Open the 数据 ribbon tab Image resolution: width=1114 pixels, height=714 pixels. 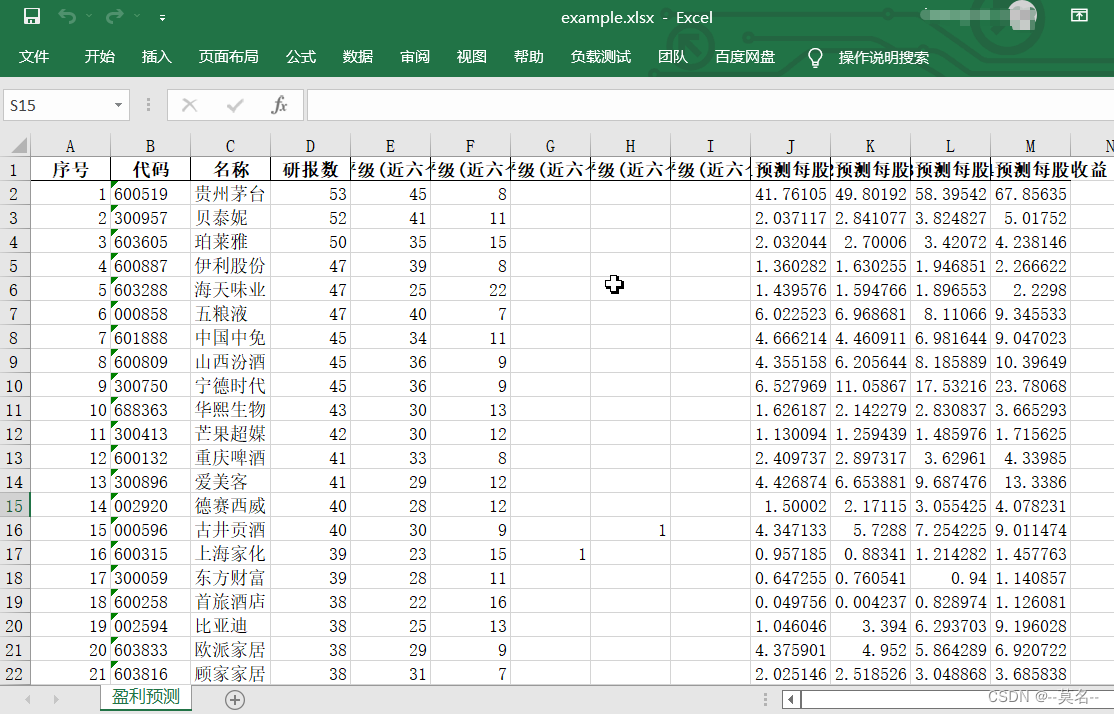pos(357,57)
